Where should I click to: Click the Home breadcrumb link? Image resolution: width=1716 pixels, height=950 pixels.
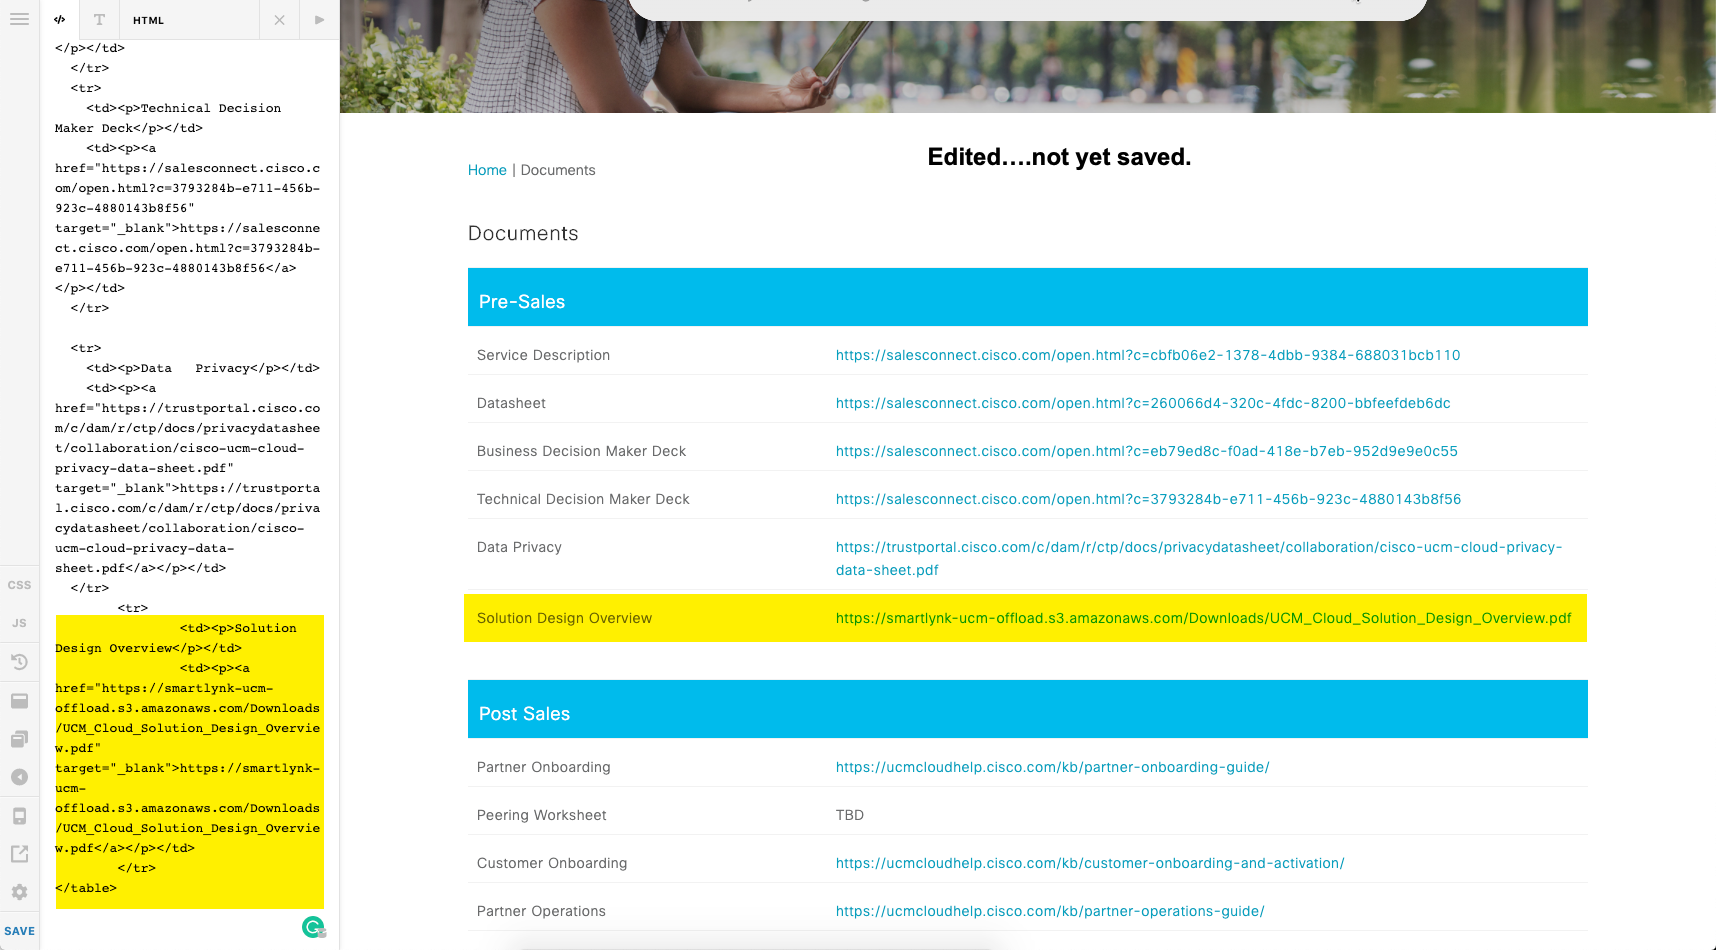(x=487, y=170)
